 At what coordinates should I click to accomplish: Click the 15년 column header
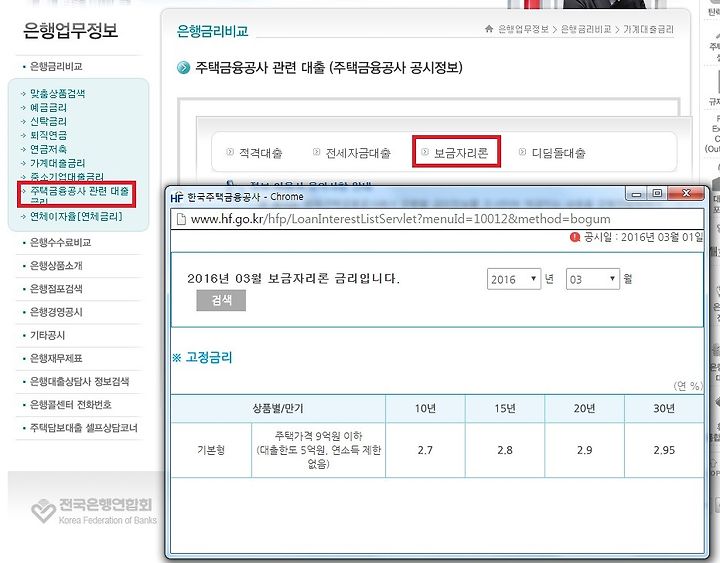(x=505, y=408)
